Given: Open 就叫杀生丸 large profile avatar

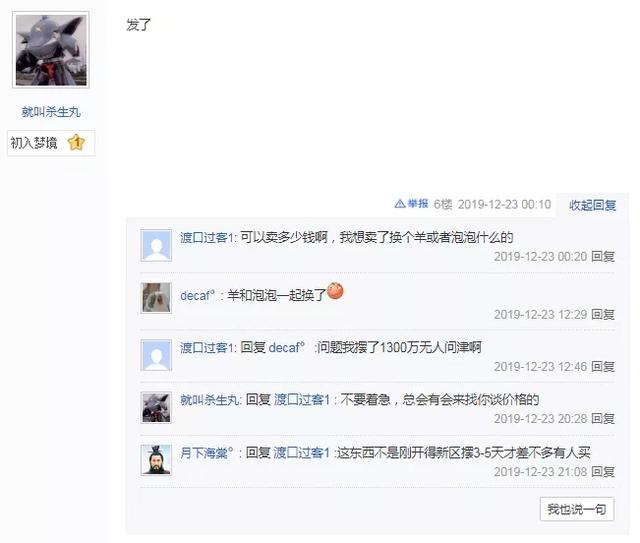Looking at the screenshot, I should point(51,50).
